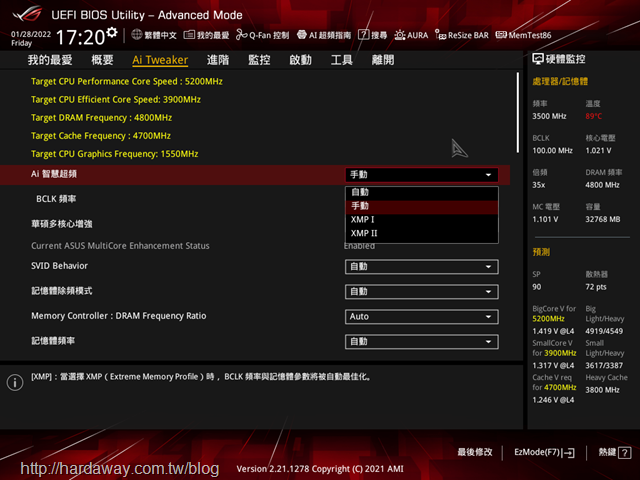Click the 100.00 MHz BCLK value
Image resolution: width=640 pixels, height=480 pixels.
(x=552, y=151)
